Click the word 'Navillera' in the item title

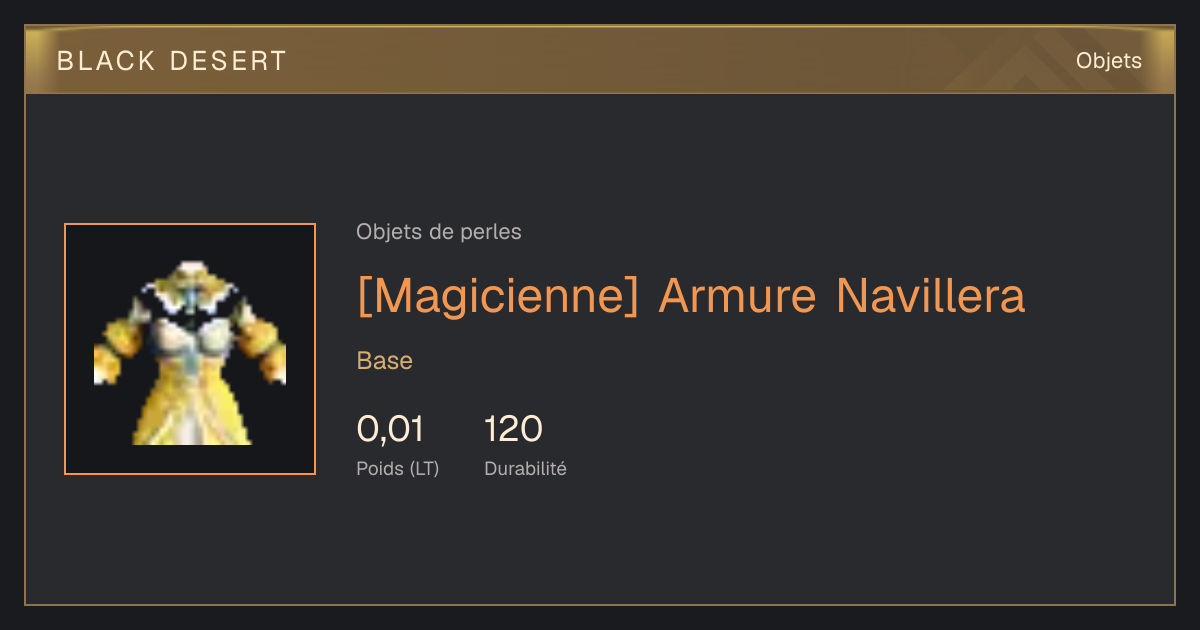[x=930, y=296]
